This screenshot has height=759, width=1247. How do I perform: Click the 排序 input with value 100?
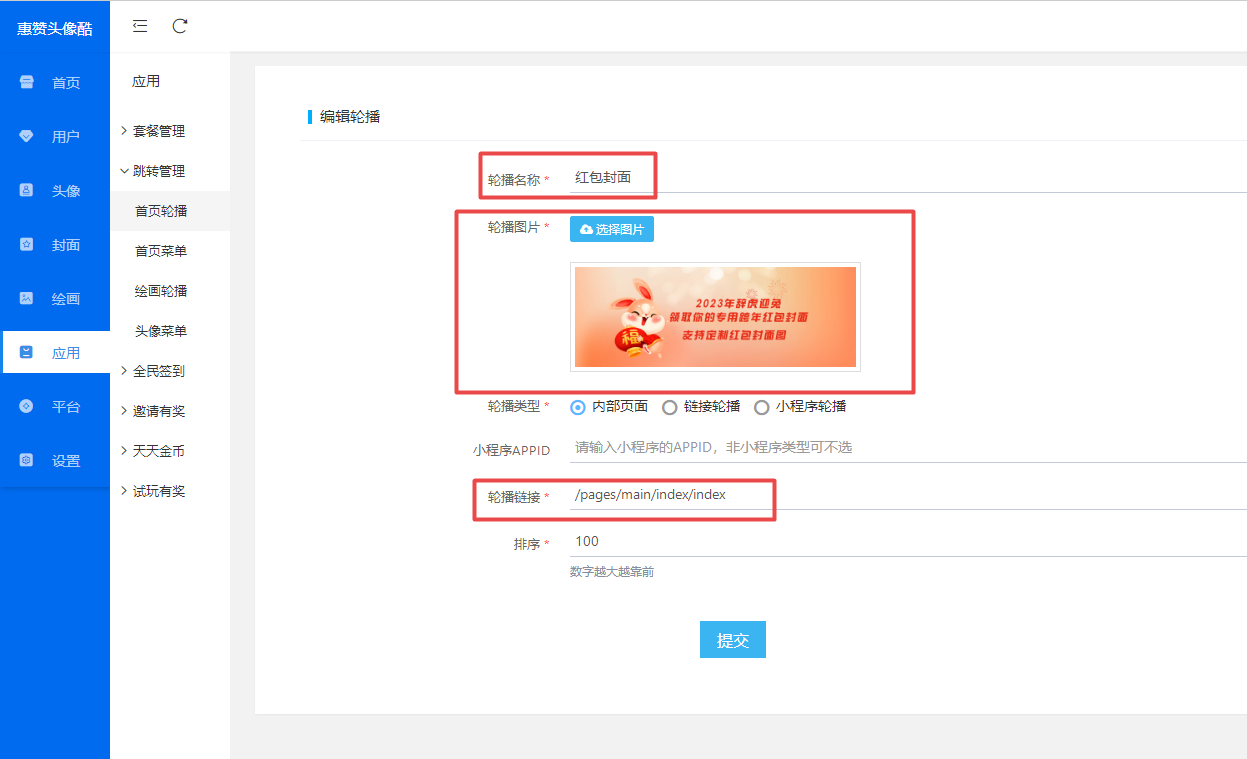pyautogui.click(x=908, y=542)
